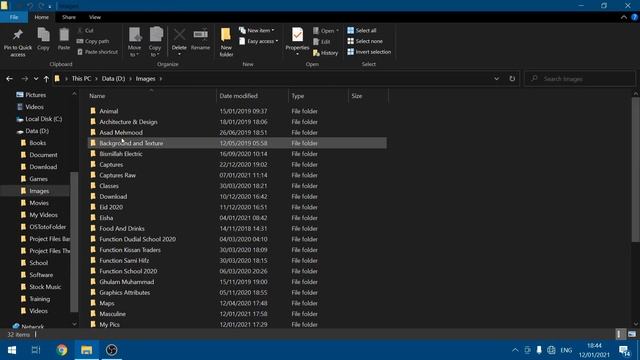Click Select none in ribbon
This screenshot has width=640, height=360.
(x=365, y=41)
